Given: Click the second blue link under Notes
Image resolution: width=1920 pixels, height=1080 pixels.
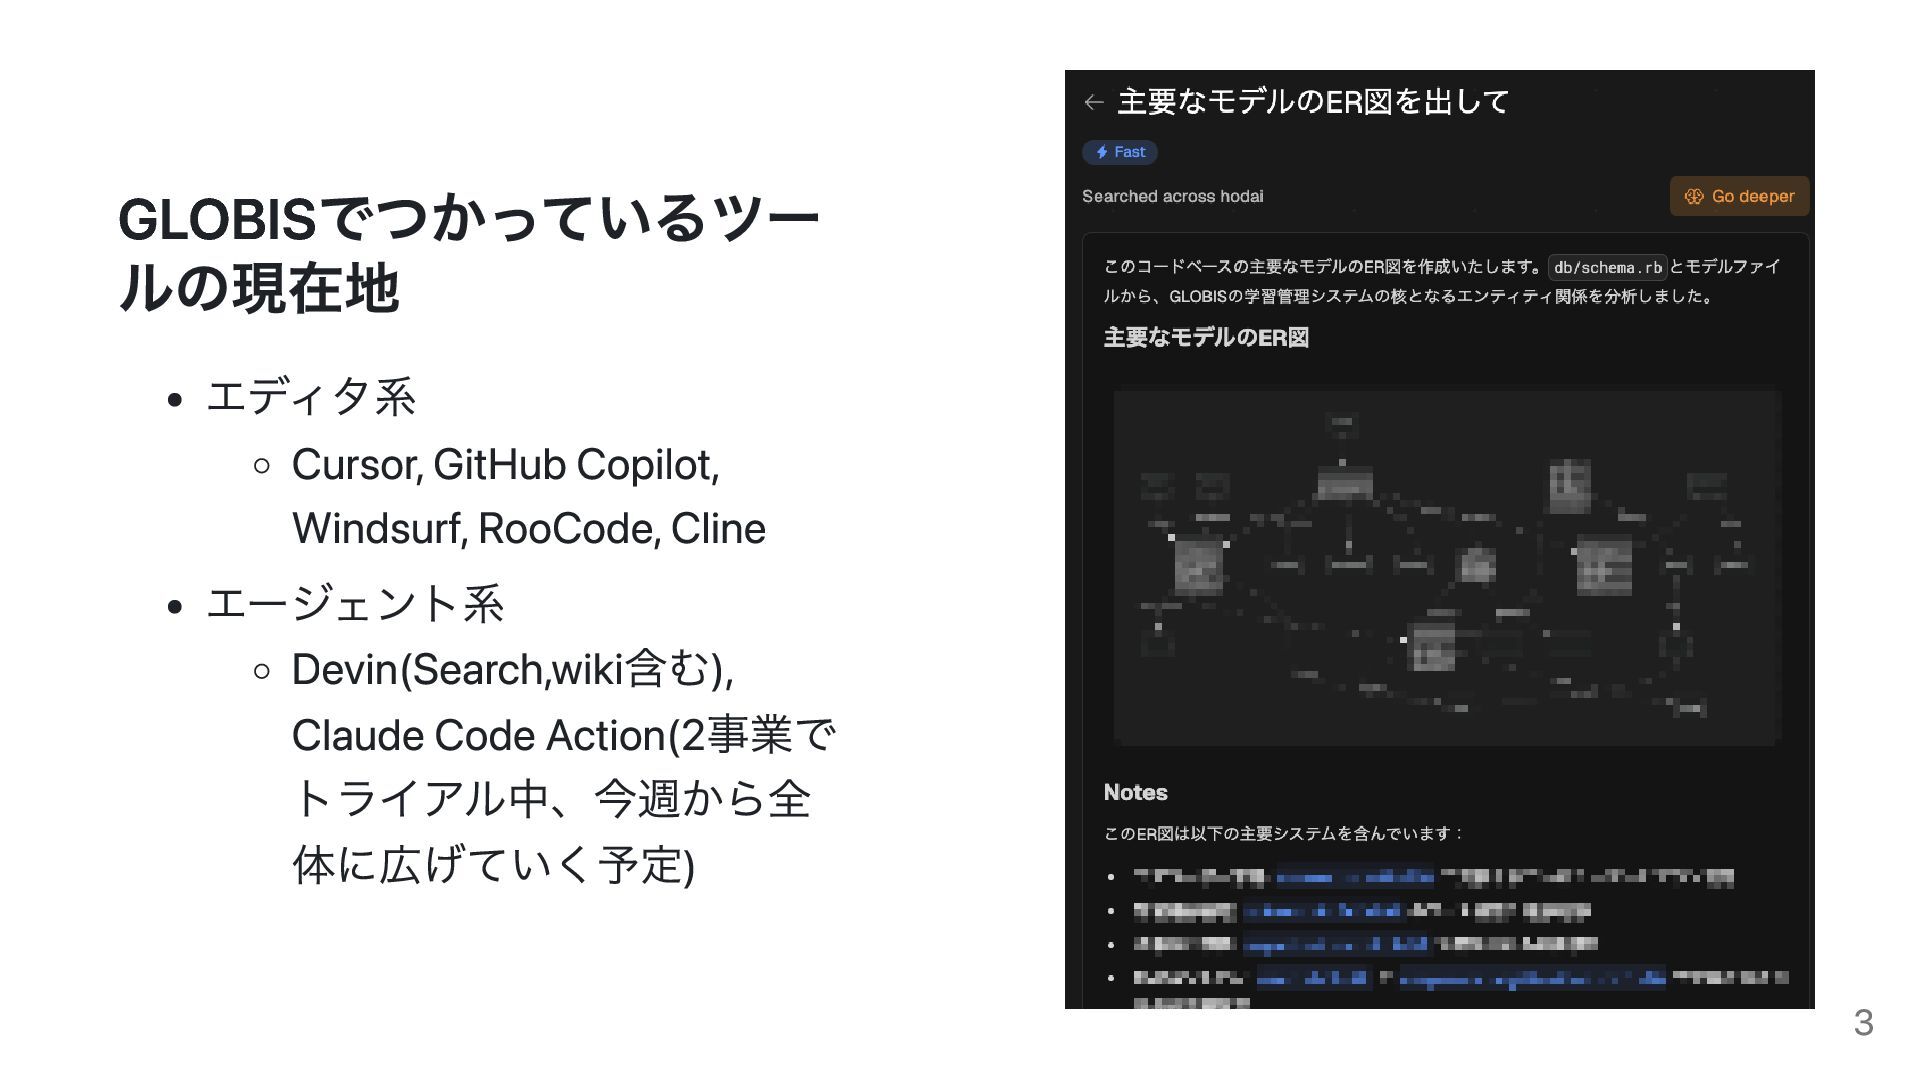Looking at the screenshot, I should pyautogui.click(x=1322, y=911).
